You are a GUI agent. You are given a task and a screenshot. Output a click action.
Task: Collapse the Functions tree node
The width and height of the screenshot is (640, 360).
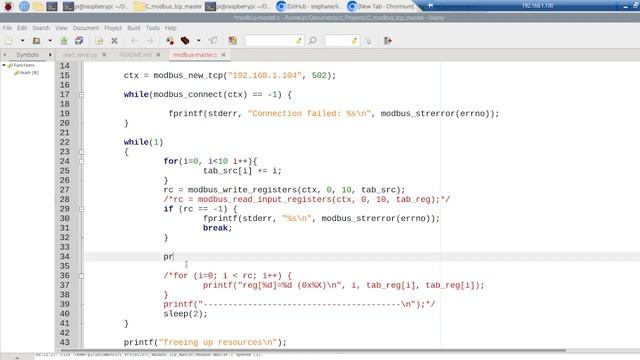pyautogui.click(x=4, y=65)
